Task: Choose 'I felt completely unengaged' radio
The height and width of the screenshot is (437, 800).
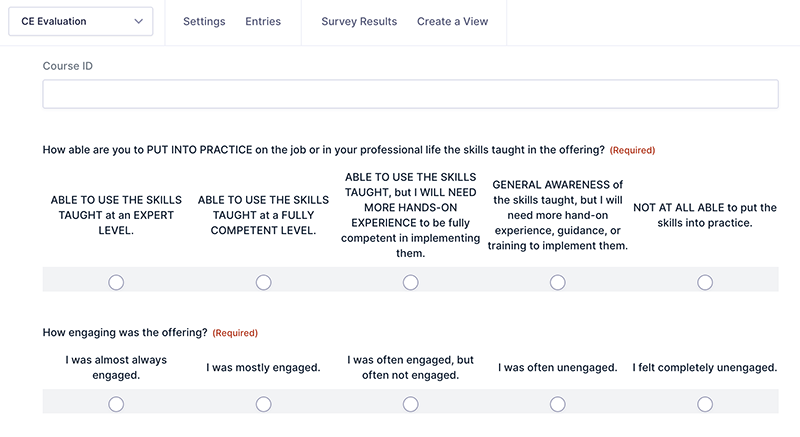Action: coord(705,404)
